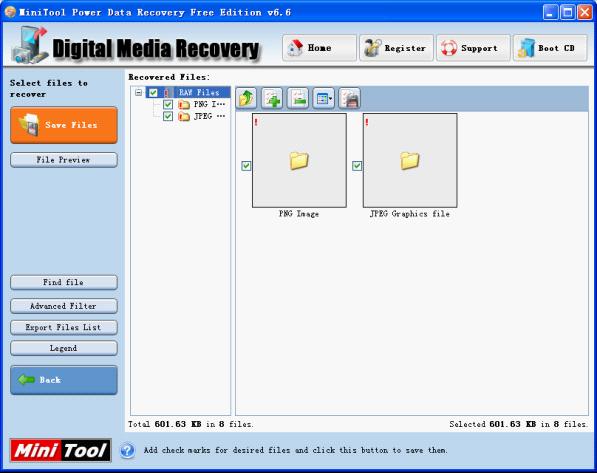Screen dimensions: 597x473
Task: Uncheck the checkbox beside PNG Image thumbnail
Action: coord(246,166)
